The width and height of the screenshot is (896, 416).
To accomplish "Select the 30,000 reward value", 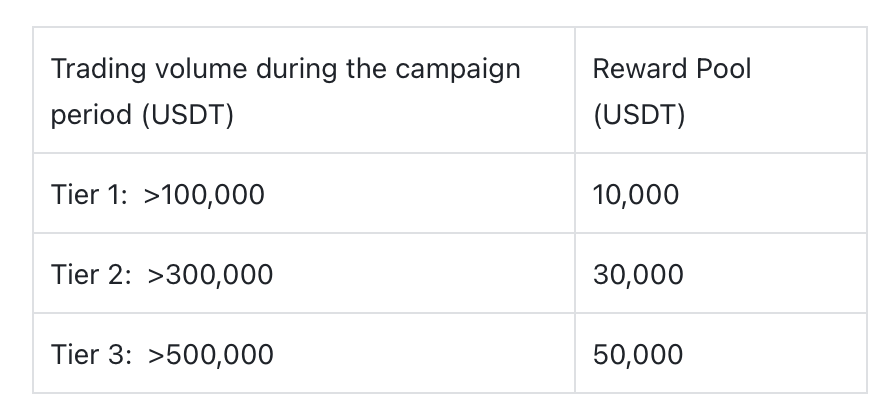I will (x=638, y=274).
